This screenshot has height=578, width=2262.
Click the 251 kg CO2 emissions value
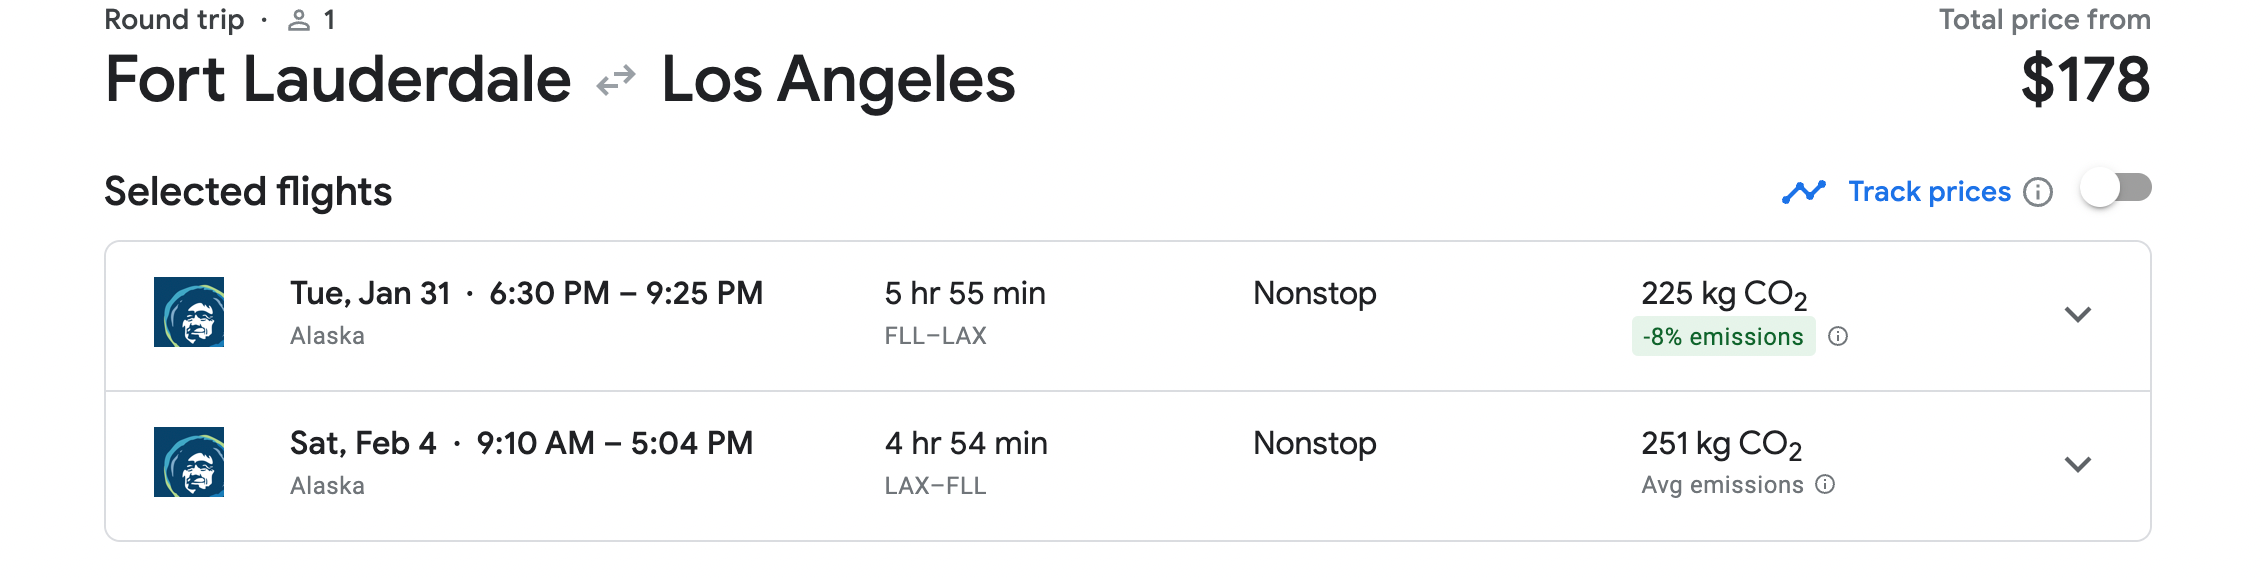(1721, 444)
